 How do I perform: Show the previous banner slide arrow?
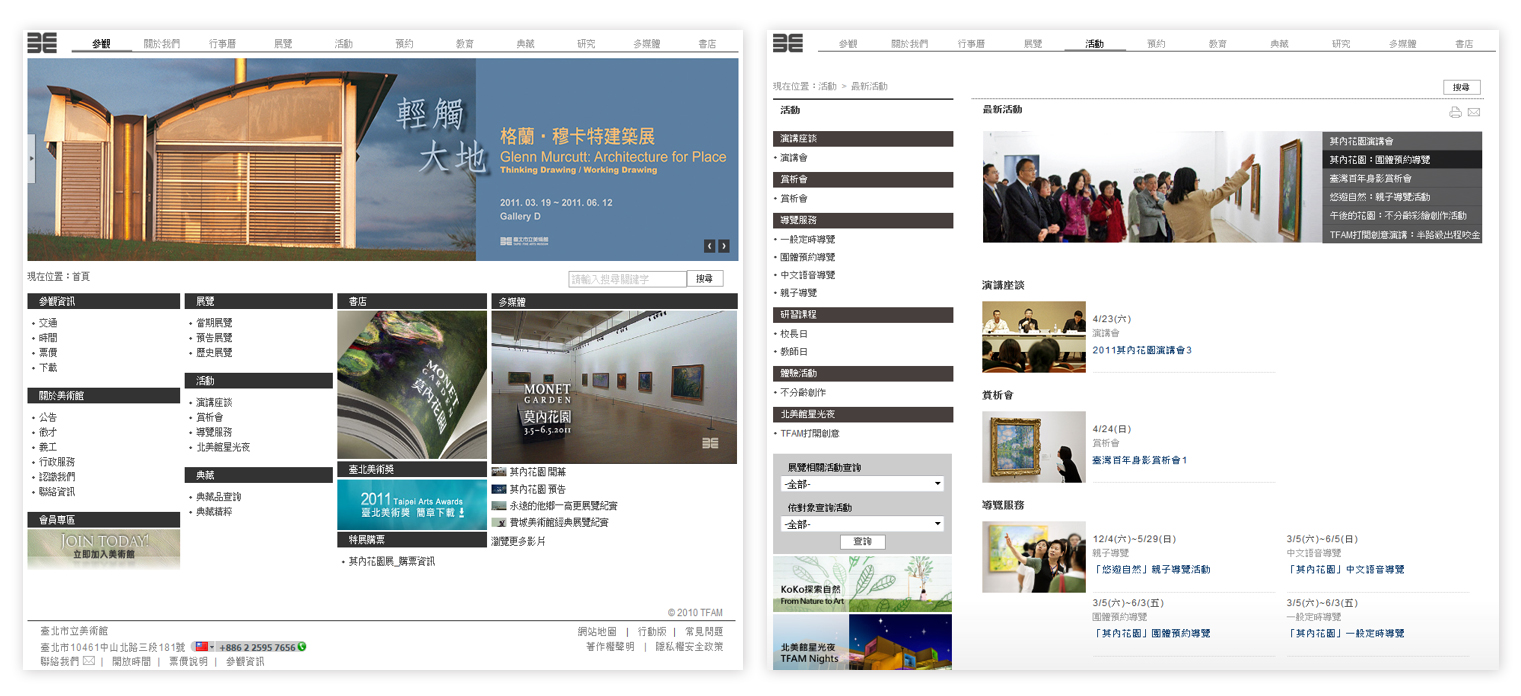710,246
